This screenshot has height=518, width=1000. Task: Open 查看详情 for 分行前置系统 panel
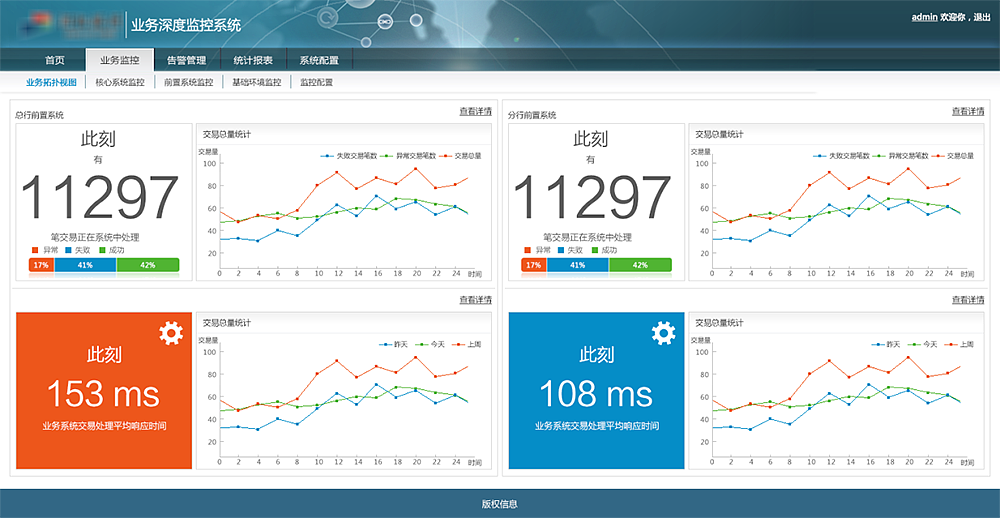pyautogui.click(x=968, y=112)
